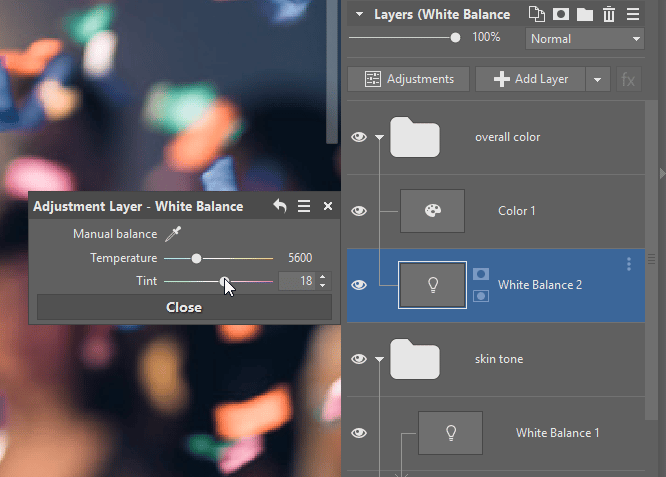
Task: Select the White Balance 2 layer name
Action: point(540,285)
